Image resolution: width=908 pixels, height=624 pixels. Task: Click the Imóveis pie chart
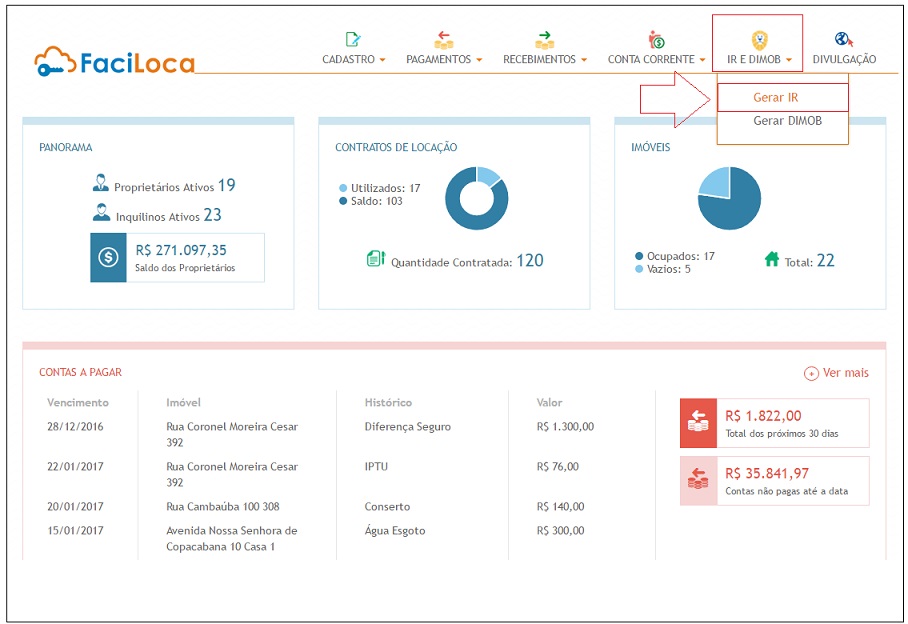point(729,198)
